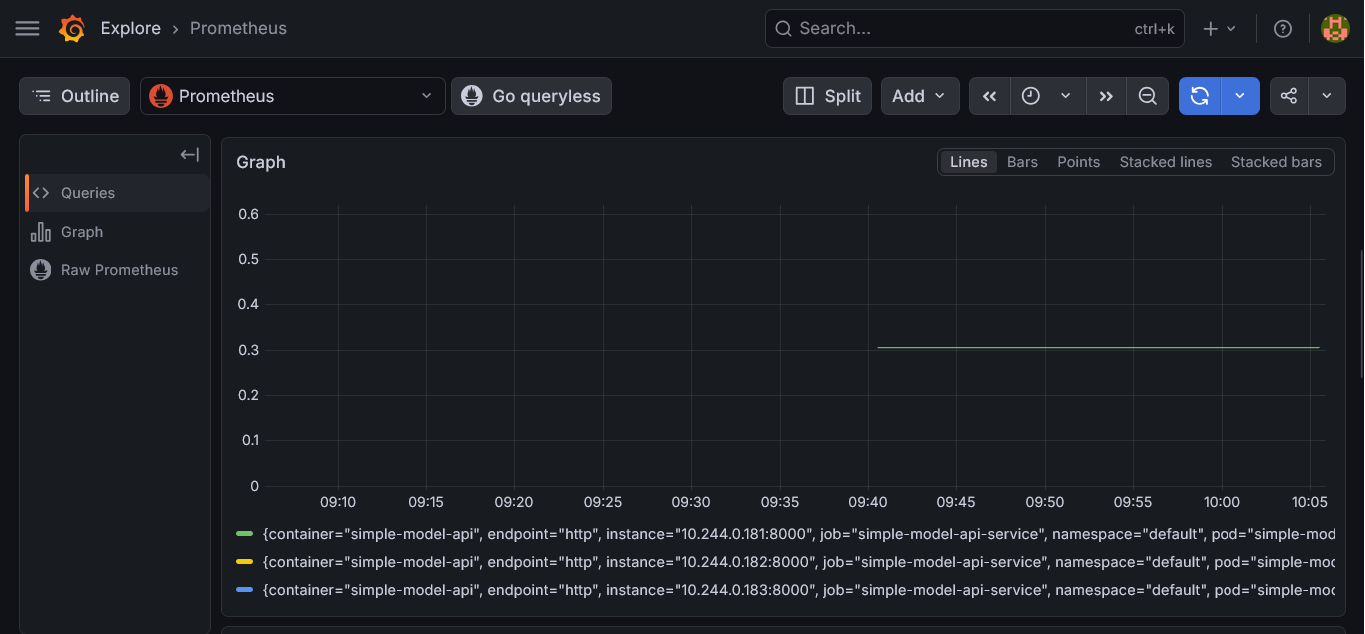Click the 0.3 y-axis label

pyautogui.click(x=248, y=350)
